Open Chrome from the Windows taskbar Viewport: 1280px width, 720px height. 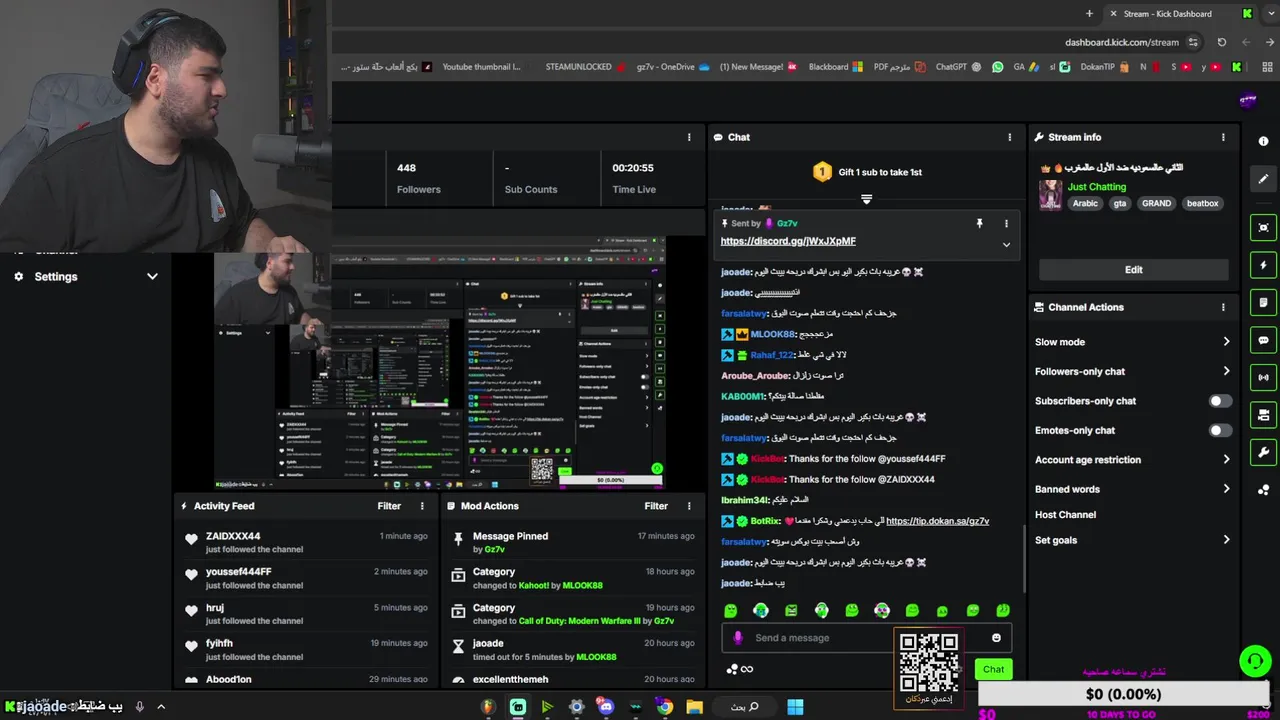pos(664,707)
